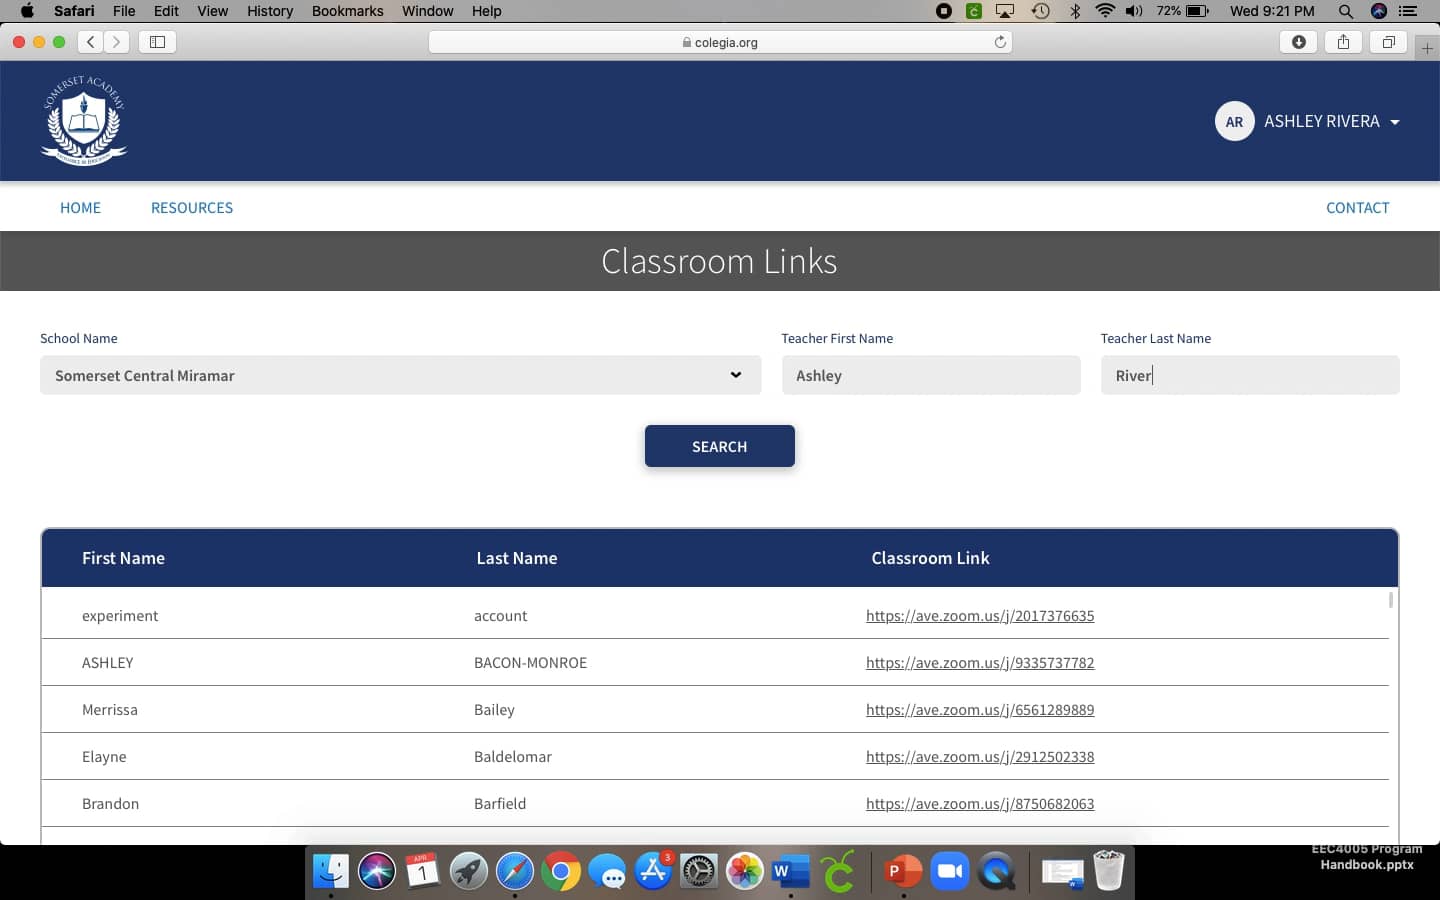Open zoom link ending in 2017376635
This screenshot has height=900, width=1440.
(x=980, y=616)
